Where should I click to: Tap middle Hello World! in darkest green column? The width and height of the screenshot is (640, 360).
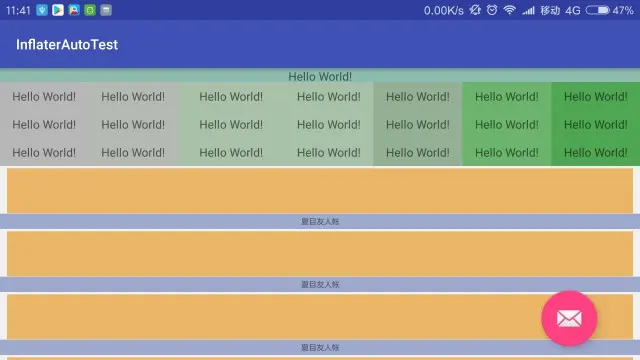pos(596,124)
